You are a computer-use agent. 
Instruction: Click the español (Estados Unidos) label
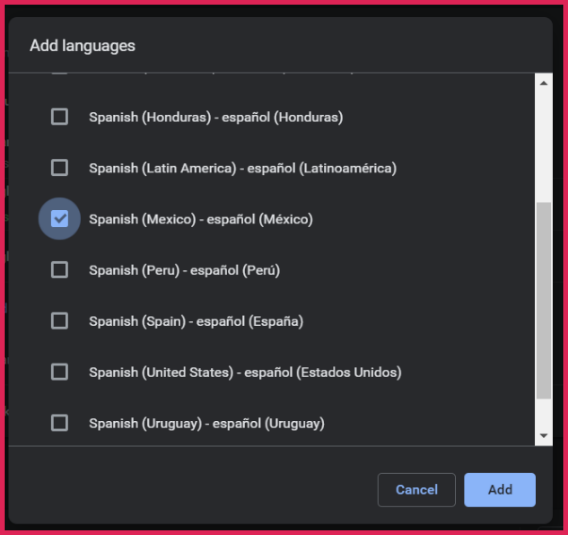click(323, 373)
